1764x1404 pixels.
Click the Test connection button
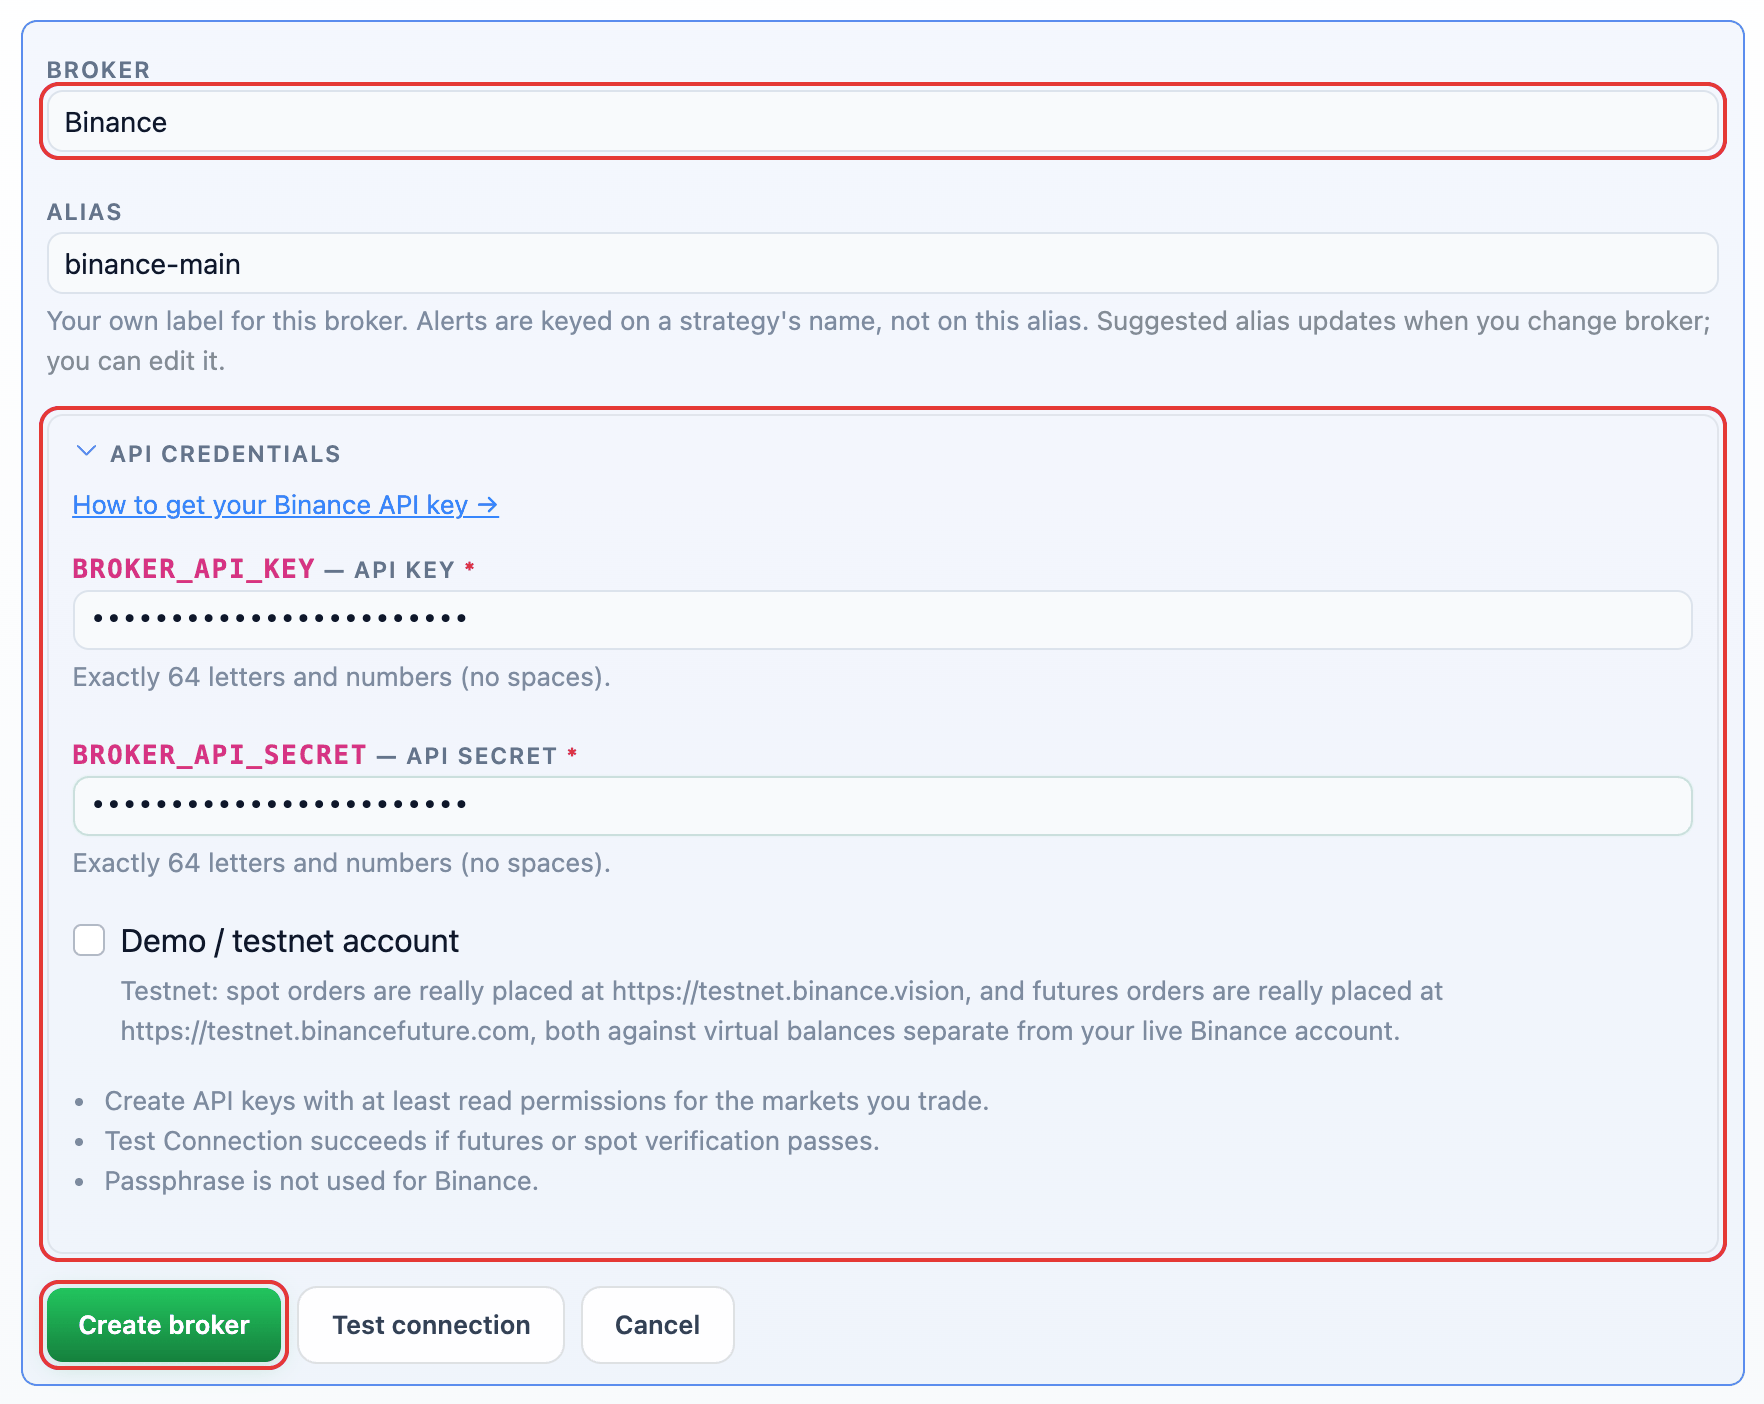coord(431,1325)
